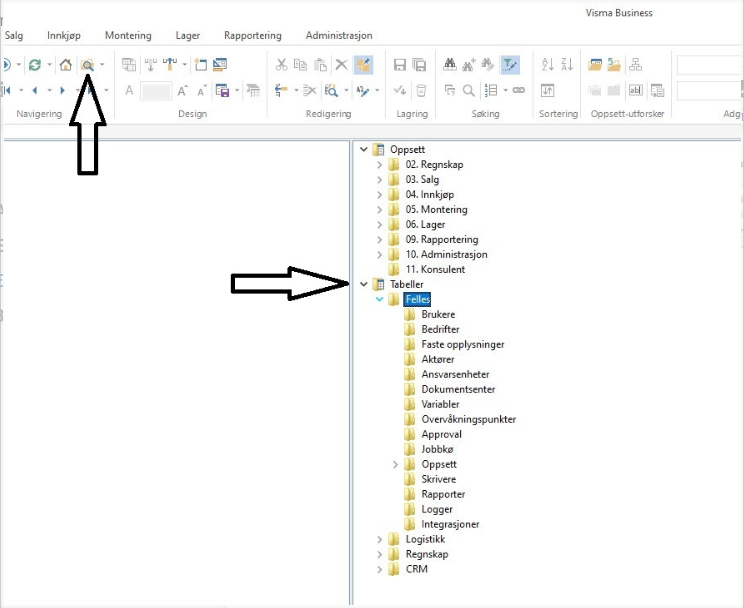The image size is (744, 608).
Task: Open the Rapportering menu
Action: pos(253,36)
